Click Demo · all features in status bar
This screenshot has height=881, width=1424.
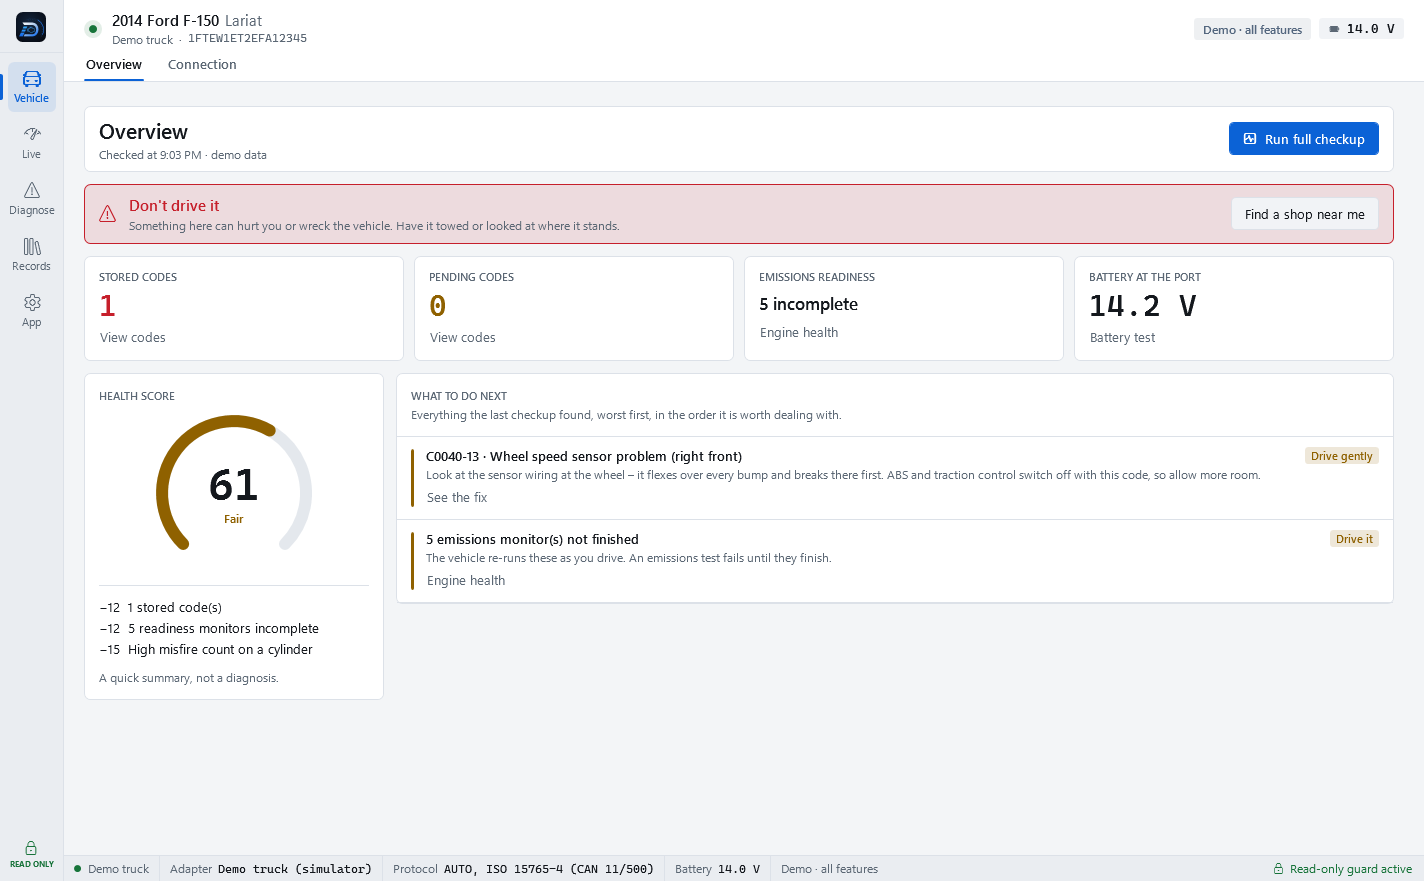829,869
